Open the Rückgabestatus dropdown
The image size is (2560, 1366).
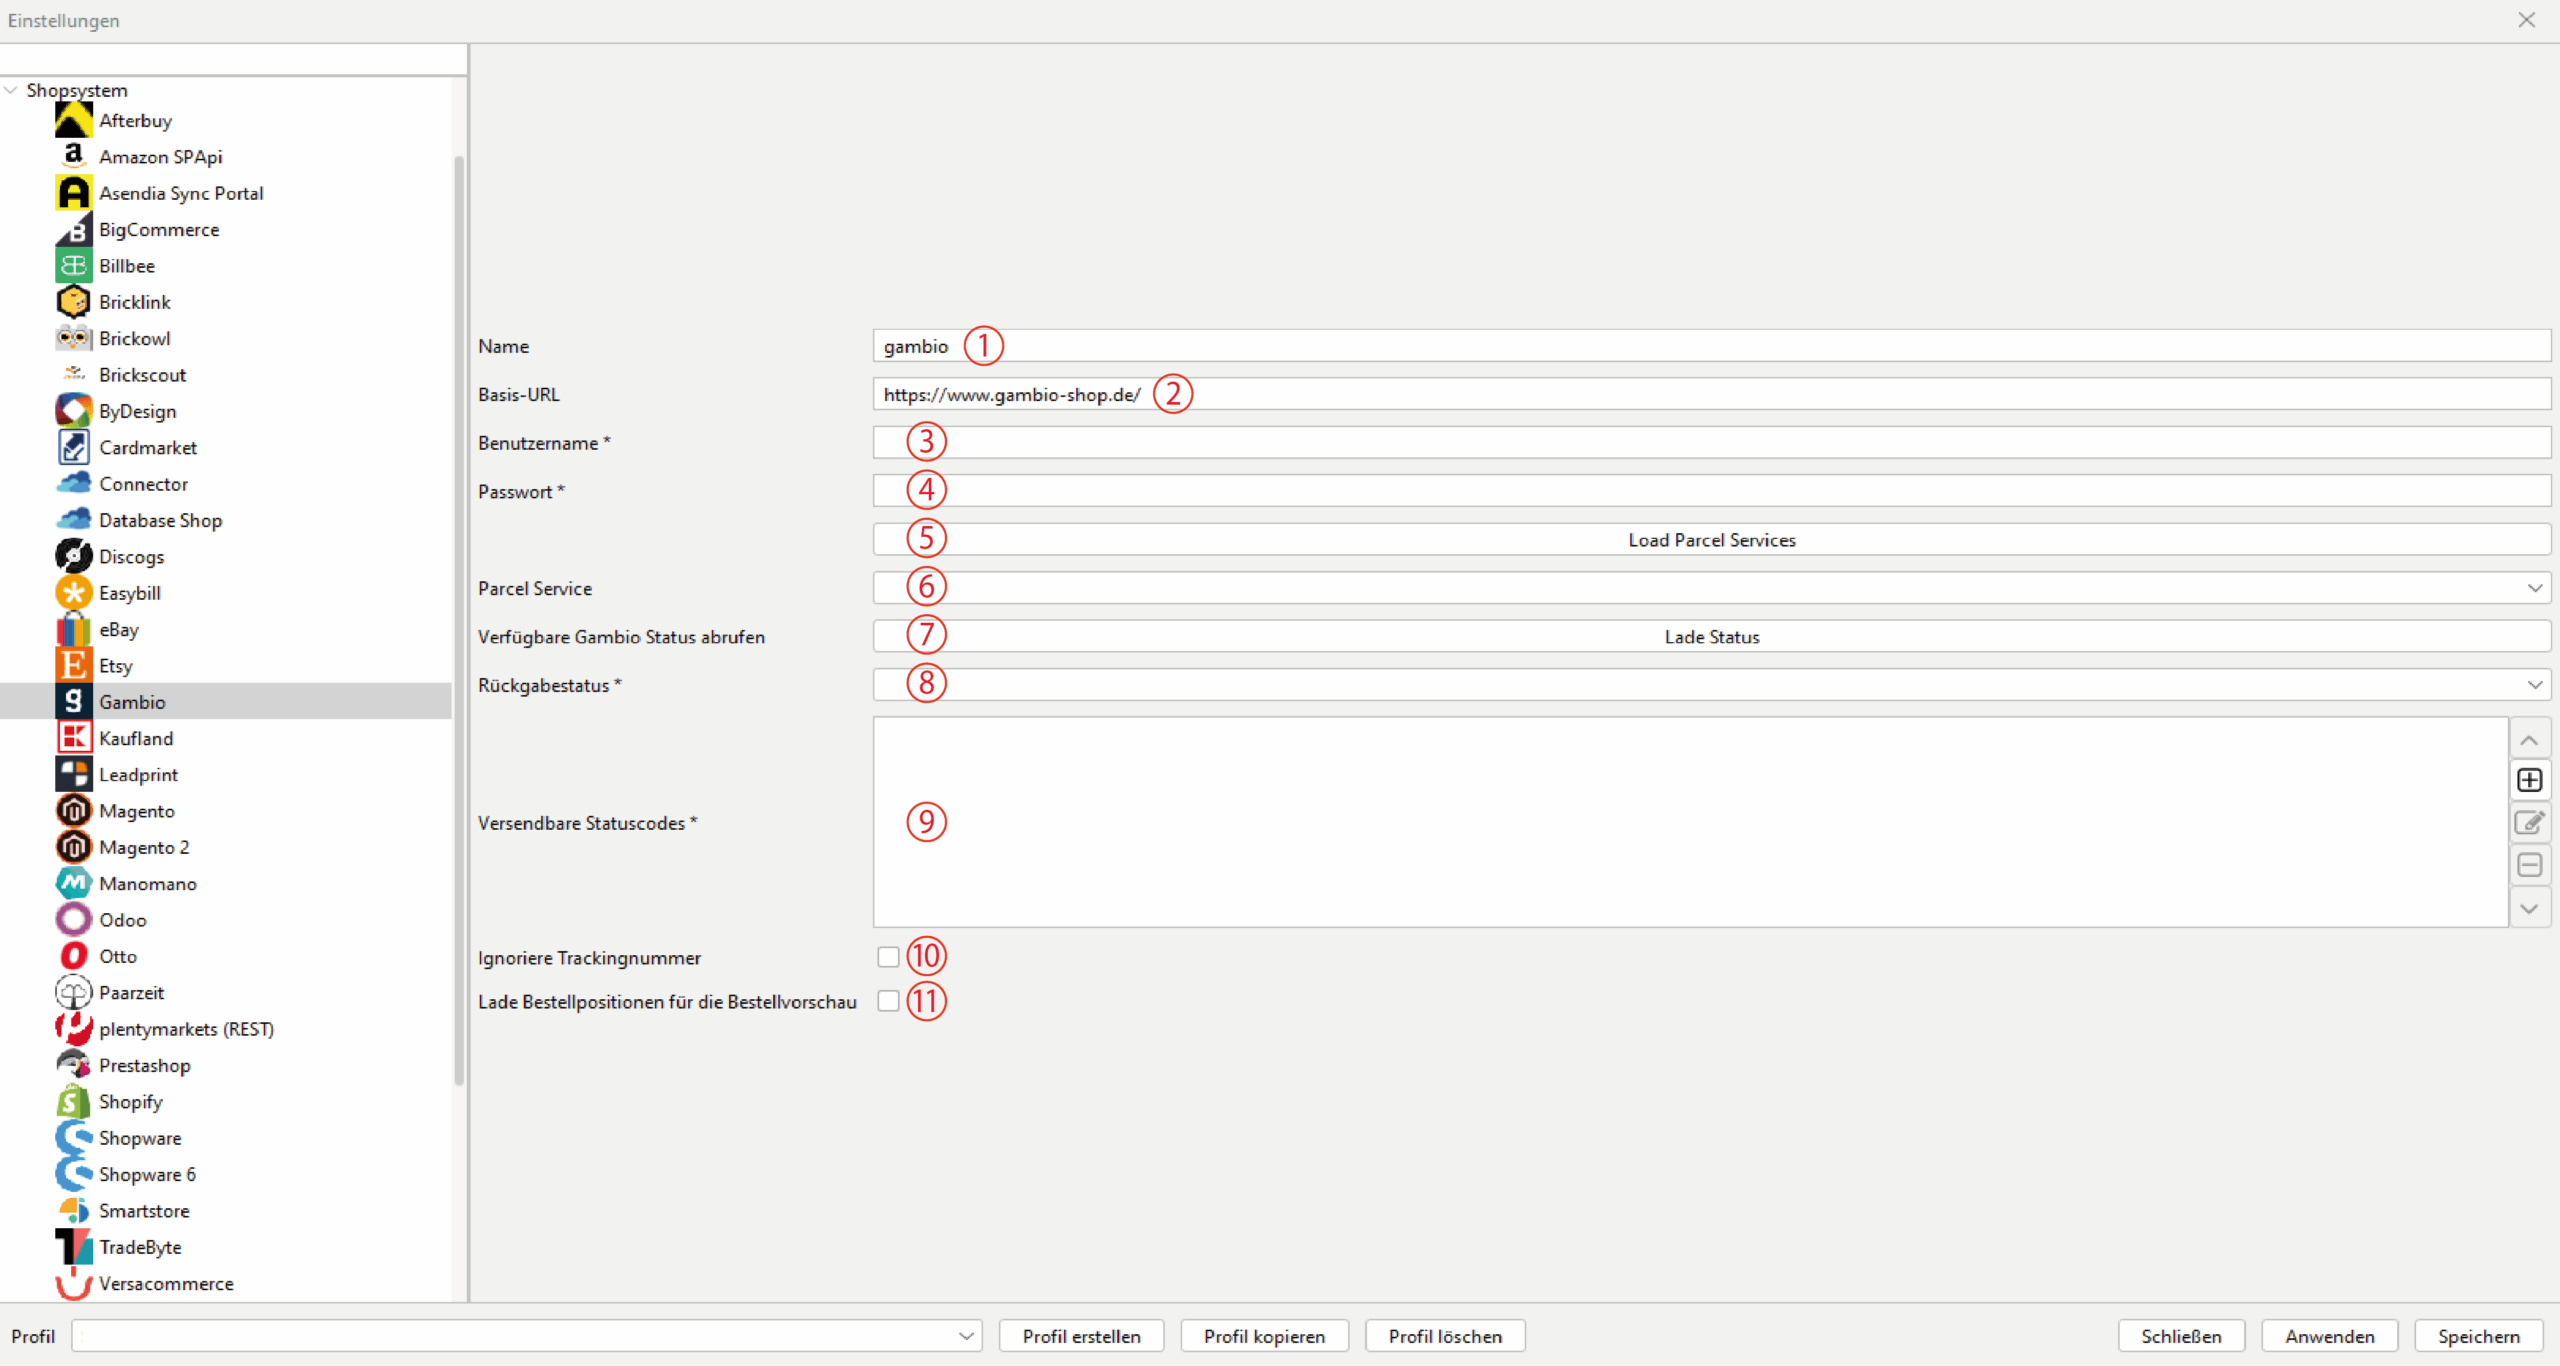tap(2534, 685)
